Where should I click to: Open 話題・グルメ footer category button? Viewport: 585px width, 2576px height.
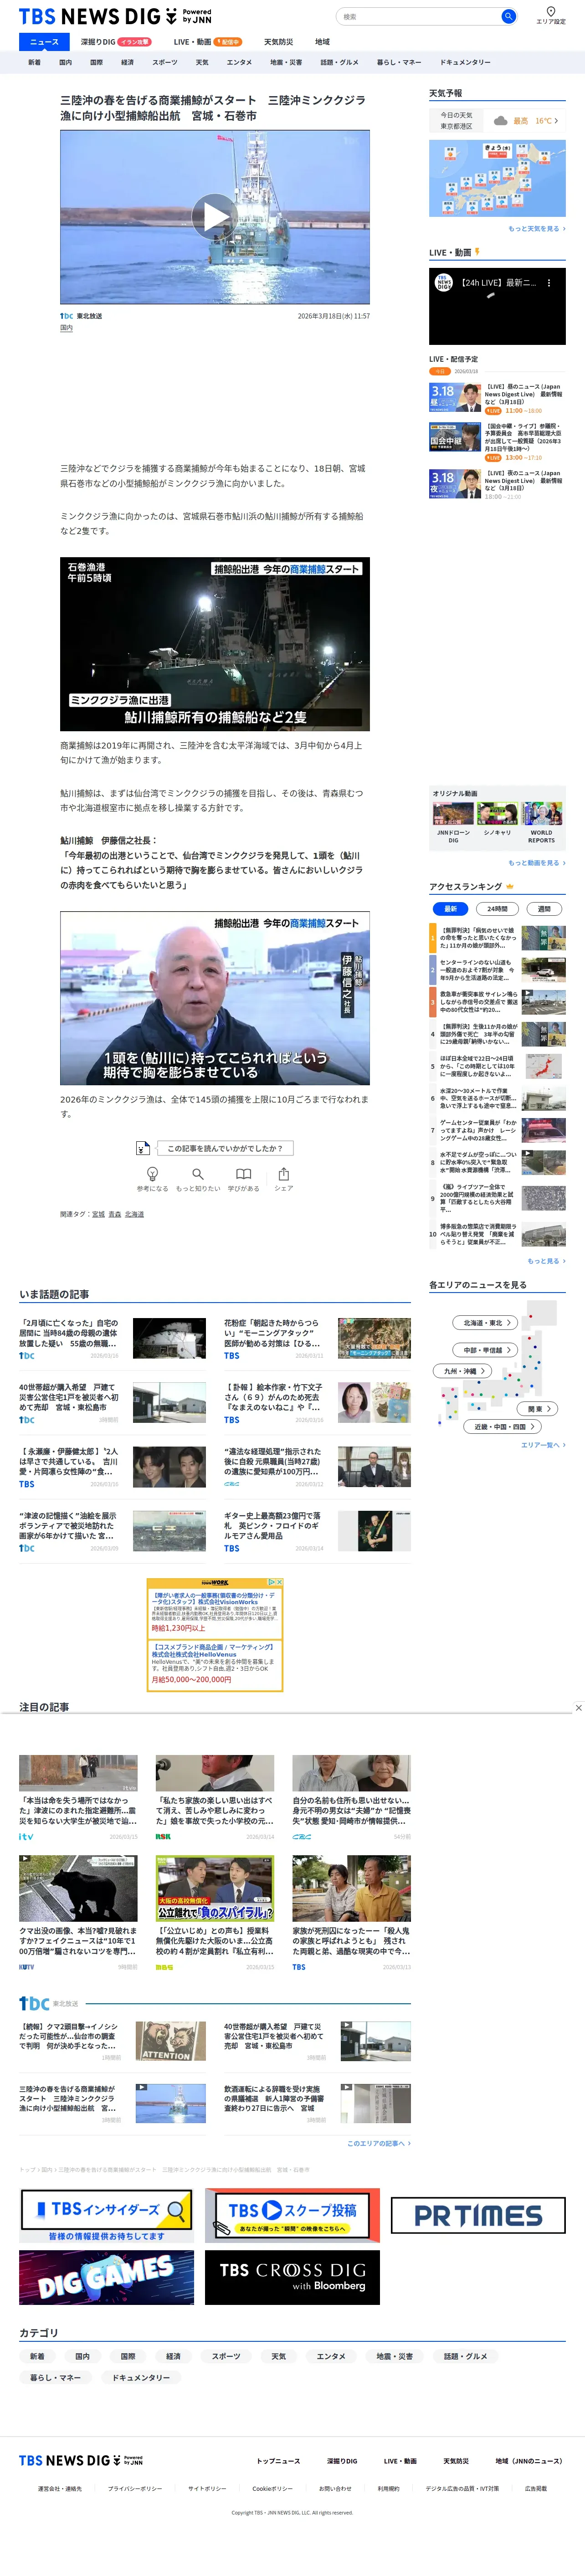[465, 2356]
